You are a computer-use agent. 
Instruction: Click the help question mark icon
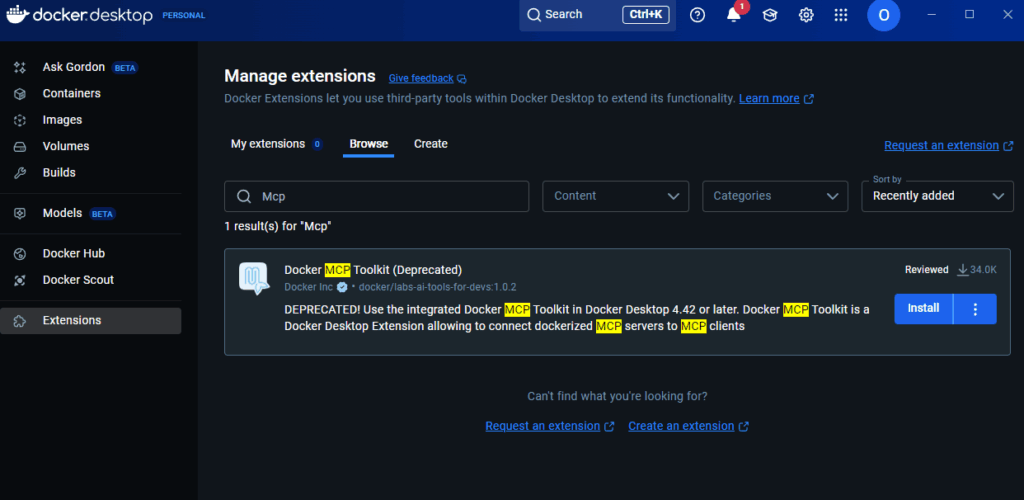[x=698, y=15]
